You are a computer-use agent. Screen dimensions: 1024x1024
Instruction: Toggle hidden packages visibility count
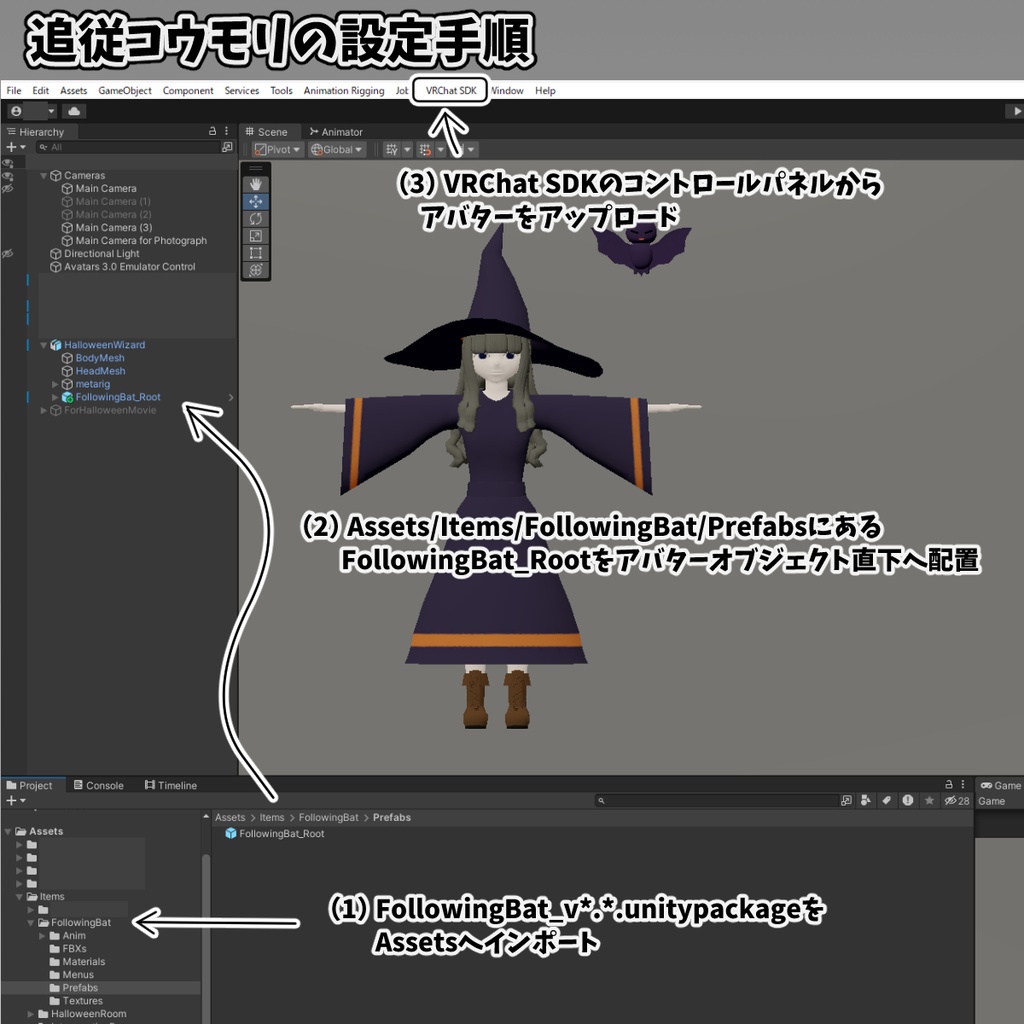(x=957, y=801)
